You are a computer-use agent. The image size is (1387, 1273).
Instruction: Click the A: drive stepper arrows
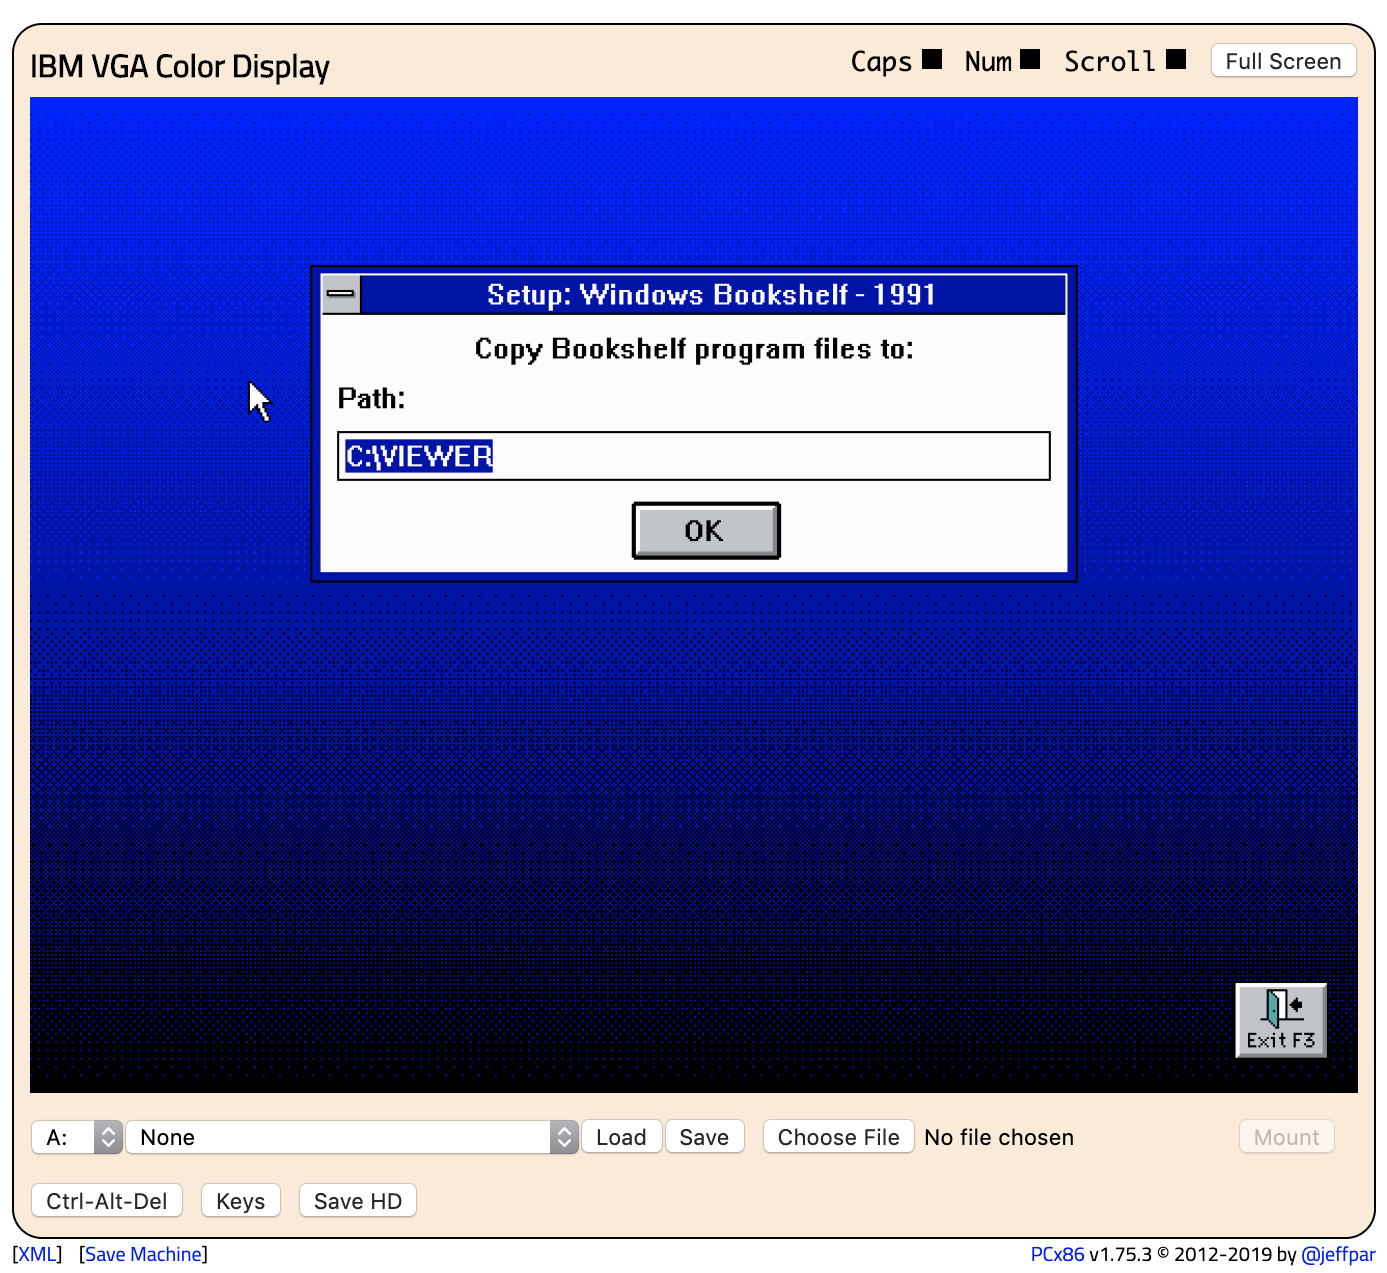[107, 1137]
